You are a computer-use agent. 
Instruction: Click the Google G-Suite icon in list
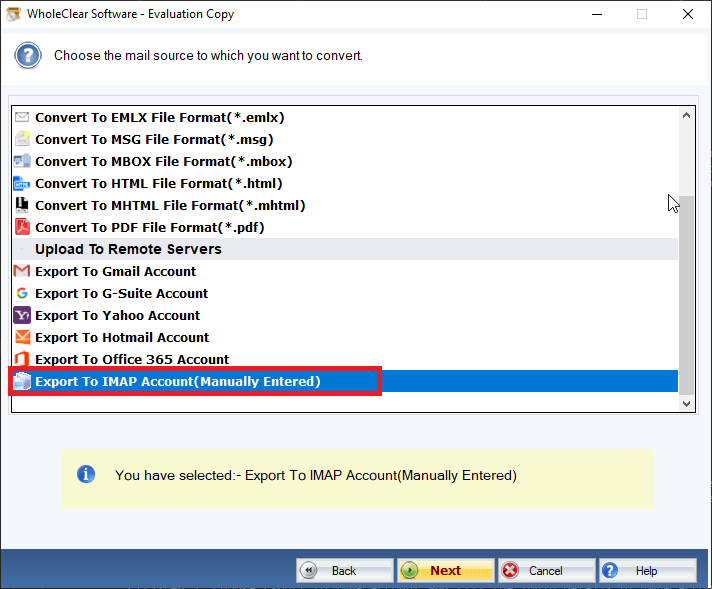tap(22, 294)
